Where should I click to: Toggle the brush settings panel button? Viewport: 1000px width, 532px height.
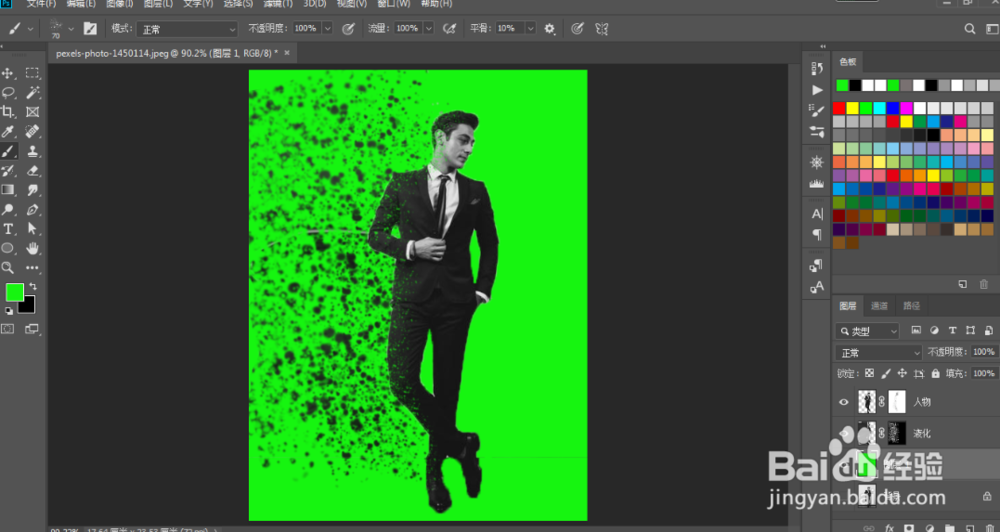[90, 29]
